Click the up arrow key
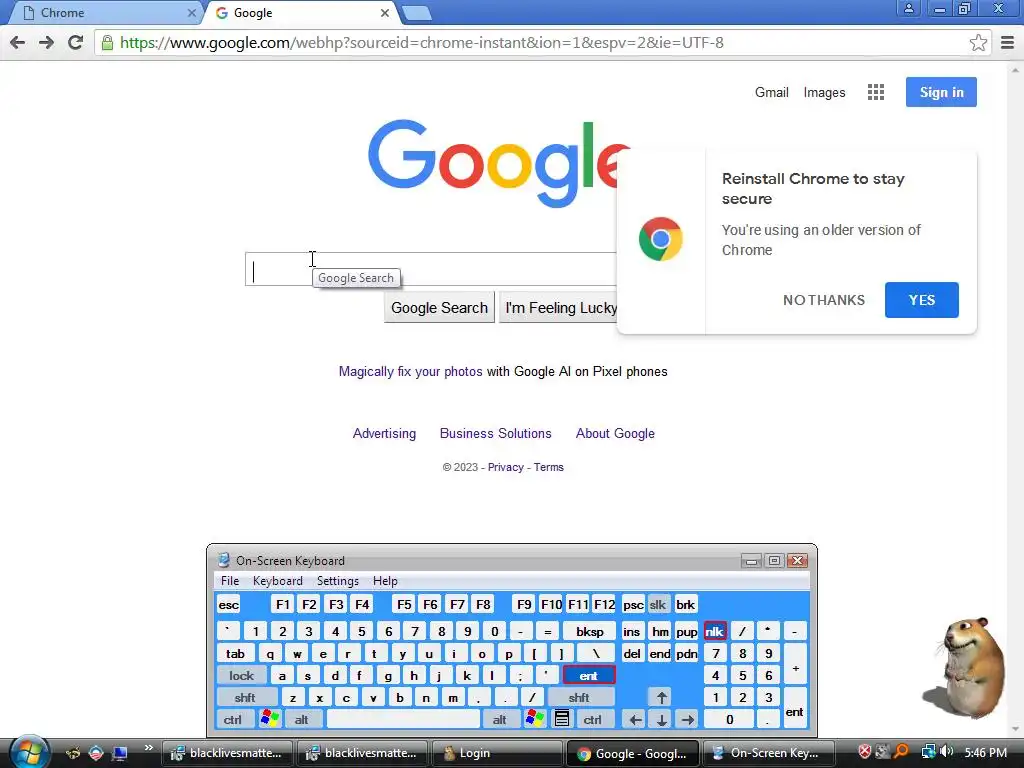This screenshot has height=768, width=1024. (x=661, y=698)
